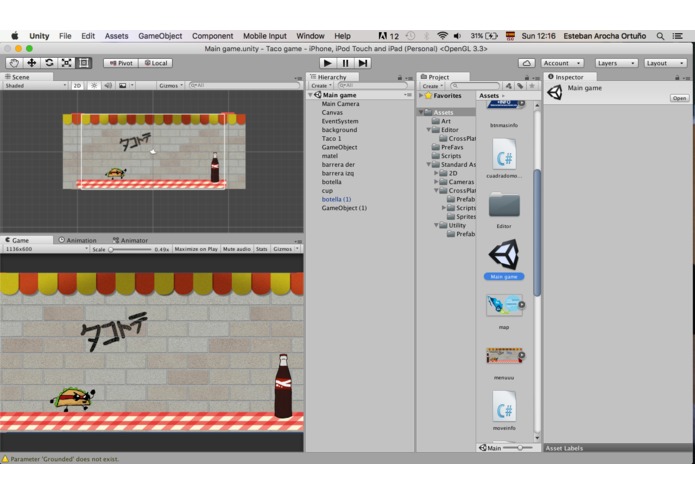695x494 pixels.
Task: Open the Assets menu
Action: (116, 36)
